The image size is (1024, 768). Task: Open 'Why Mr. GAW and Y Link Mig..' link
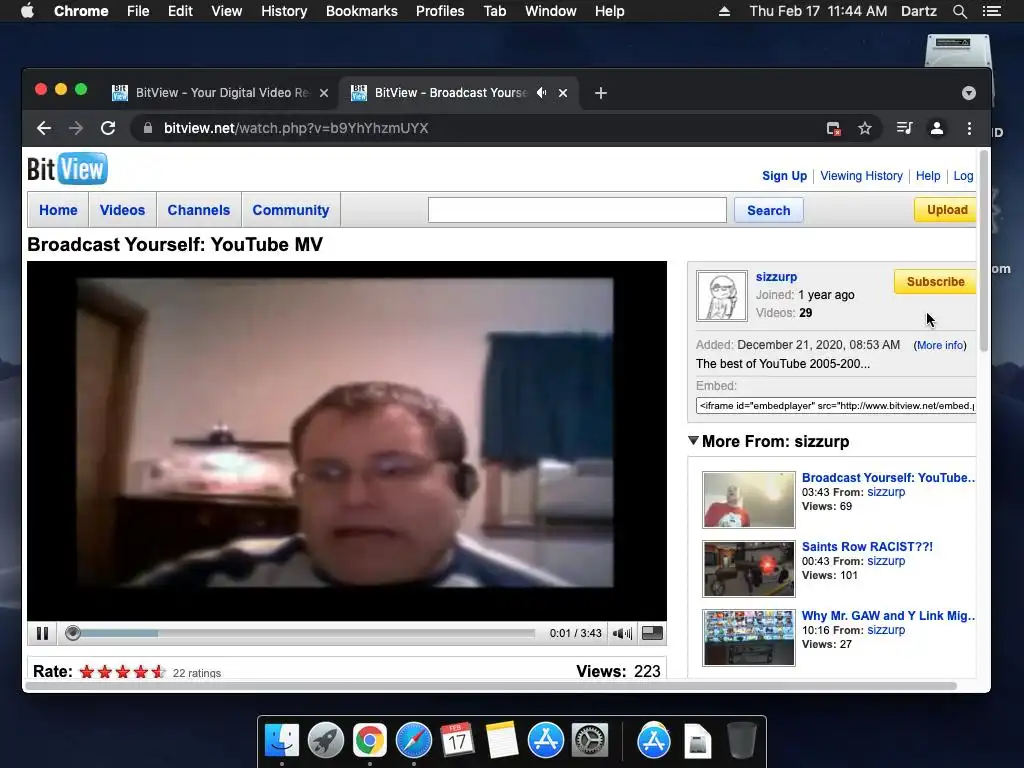point(888,615)
